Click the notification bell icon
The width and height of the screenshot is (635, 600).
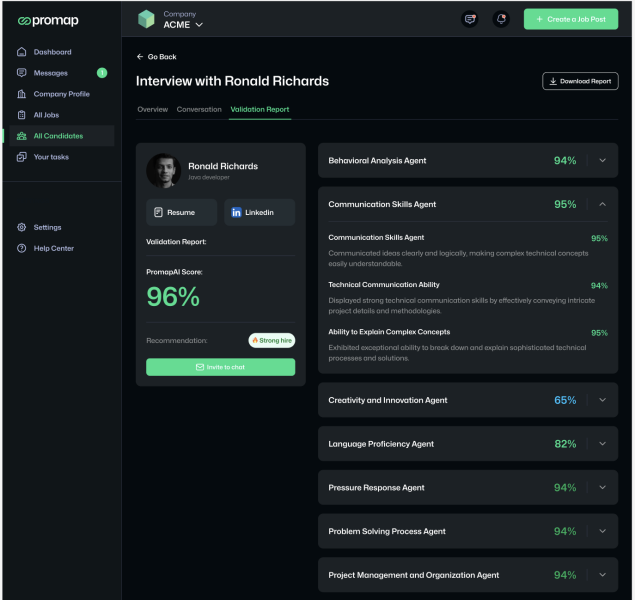pyautogui.click(x=501, y=19)
